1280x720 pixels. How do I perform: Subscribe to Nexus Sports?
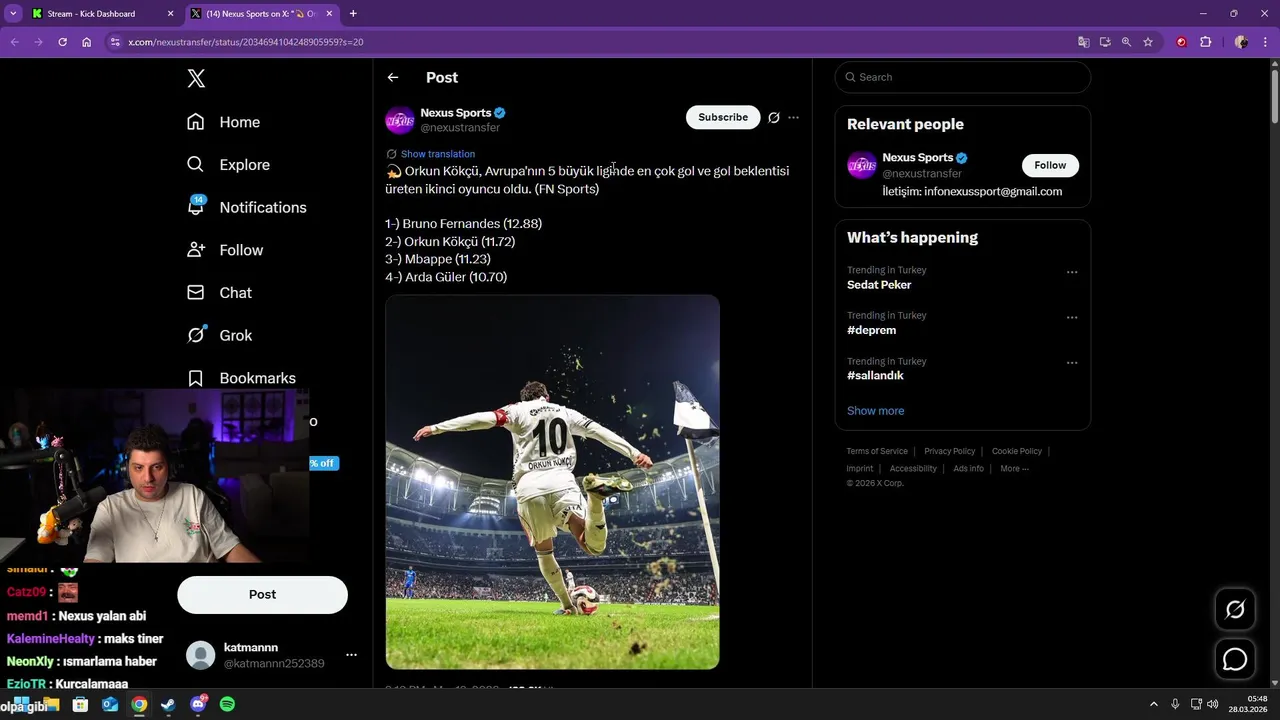click(x=723, y=117)
